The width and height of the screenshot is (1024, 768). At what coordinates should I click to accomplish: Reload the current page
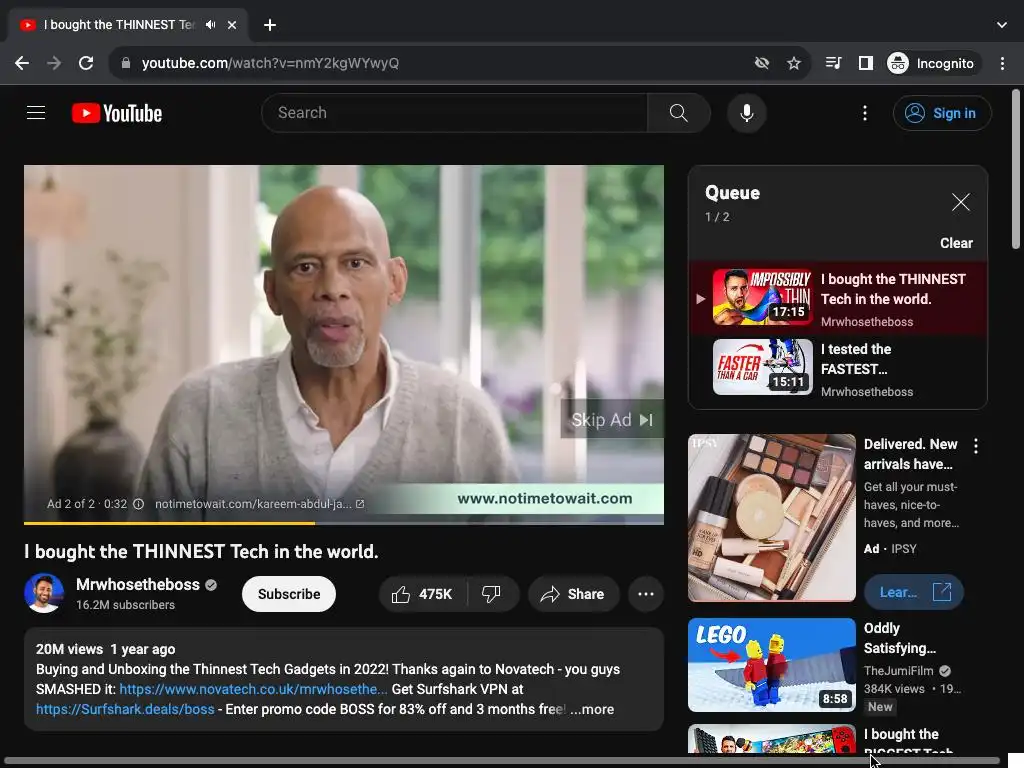click(86, 63)
